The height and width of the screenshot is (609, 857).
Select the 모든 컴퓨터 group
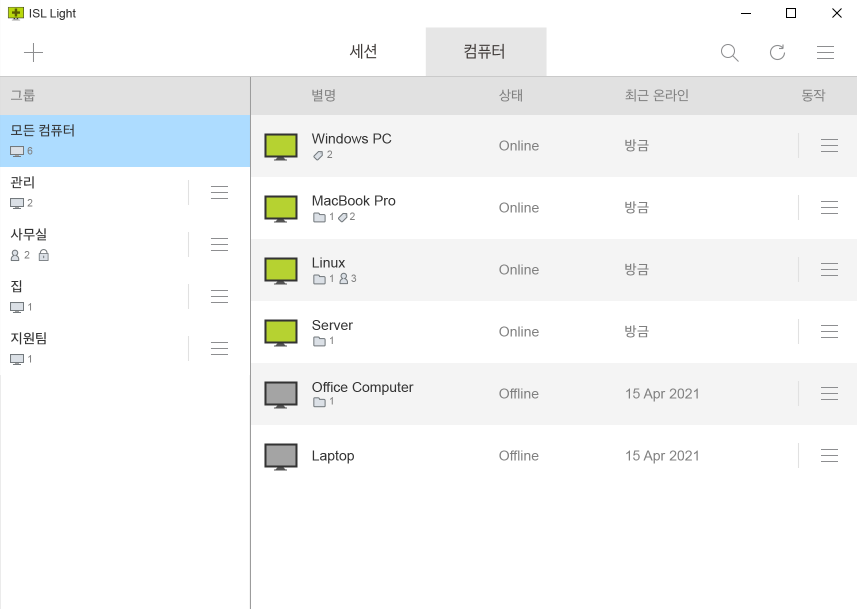[125, 140]
